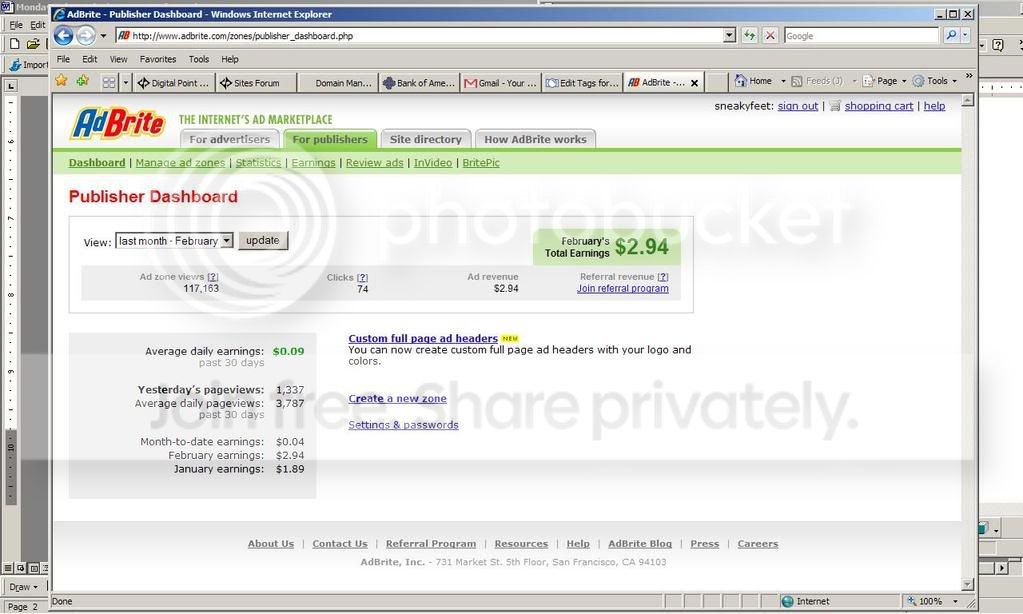Expand the View month dropdown
Image resolution: width=1023 pixels, height=614 pixels.
(226, 241)
